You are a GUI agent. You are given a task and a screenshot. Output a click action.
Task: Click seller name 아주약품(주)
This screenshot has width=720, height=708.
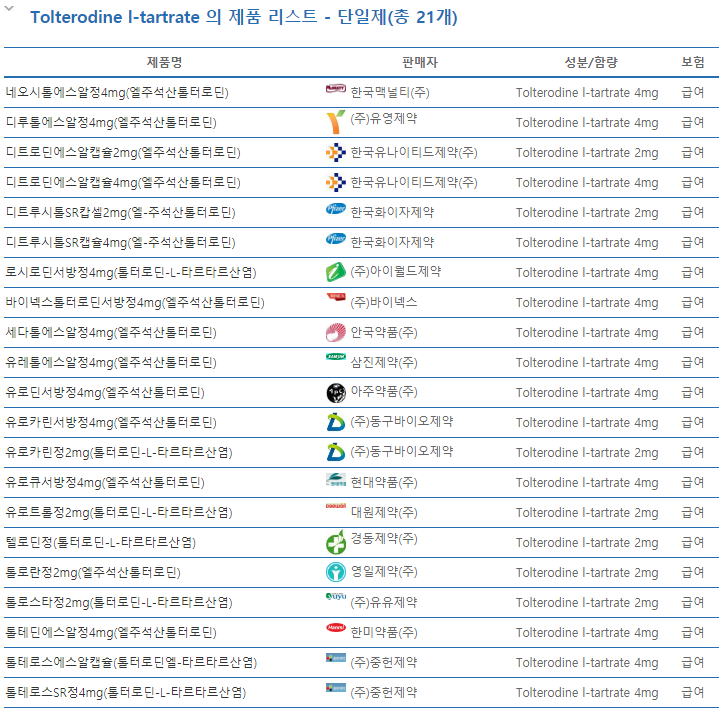[384, 392]
